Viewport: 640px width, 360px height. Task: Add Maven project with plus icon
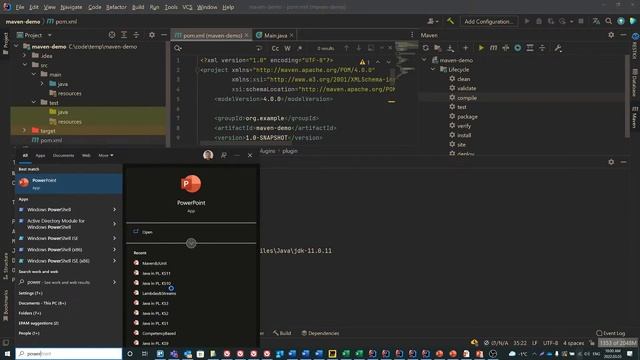click(x=465, y=48)
